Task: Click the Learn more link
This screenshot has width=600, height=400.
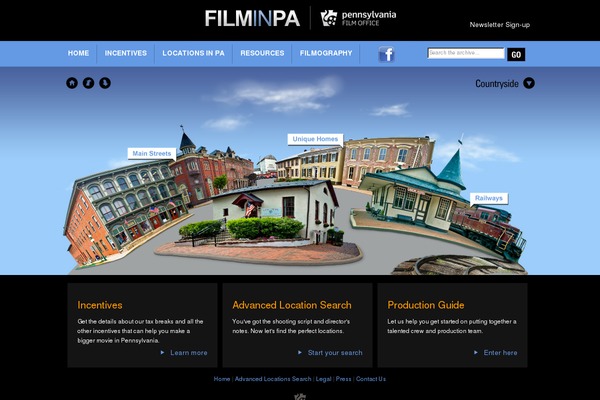Action: [189, 353]
